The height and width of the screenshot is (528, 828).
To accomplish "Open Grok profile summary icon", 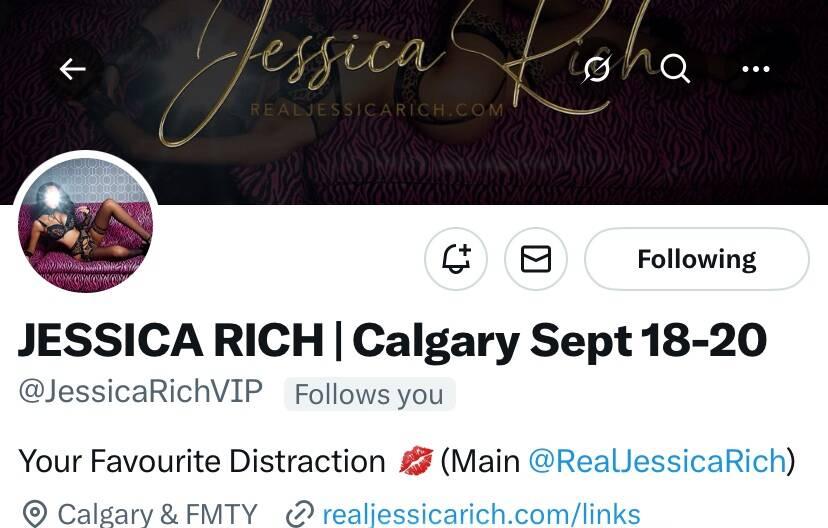I will 597,69.
